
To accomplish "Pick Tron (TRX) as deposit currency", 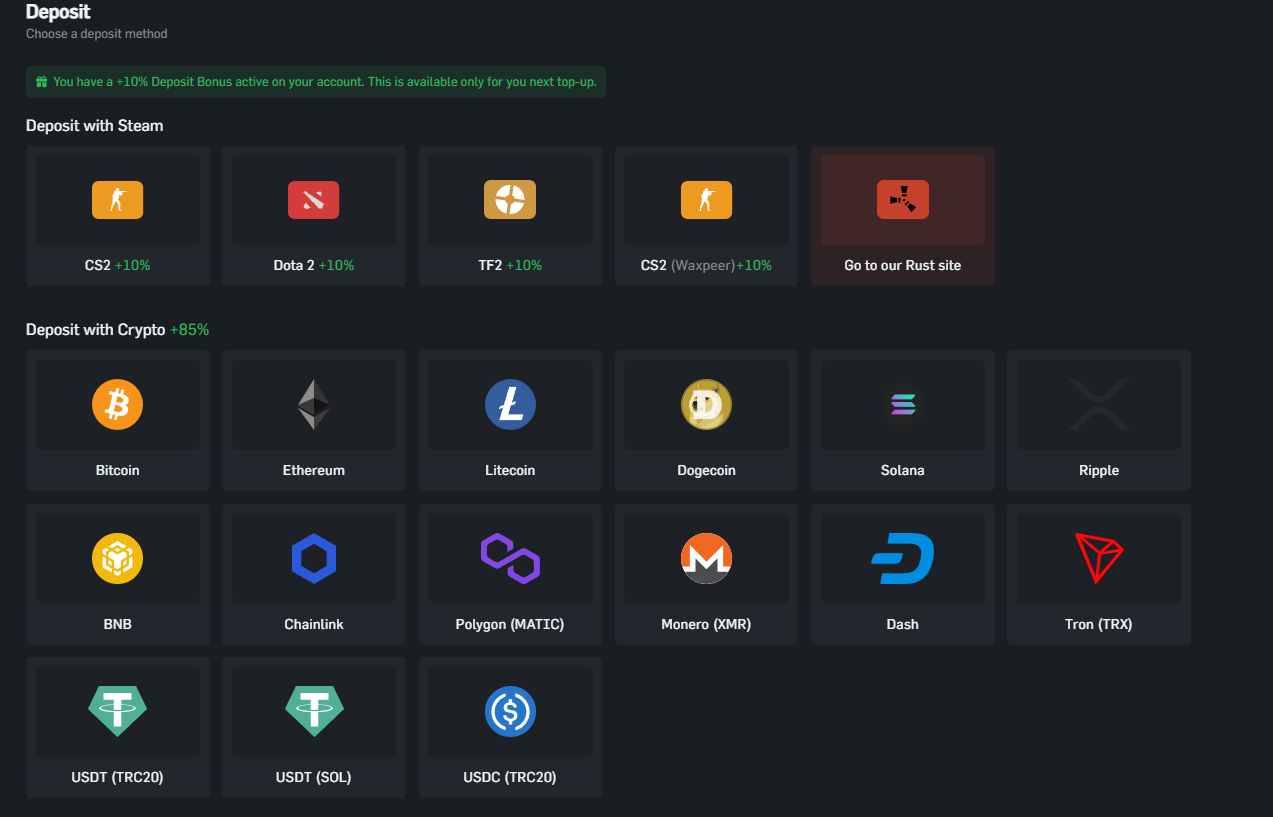I will click(x=1098, y=574).
